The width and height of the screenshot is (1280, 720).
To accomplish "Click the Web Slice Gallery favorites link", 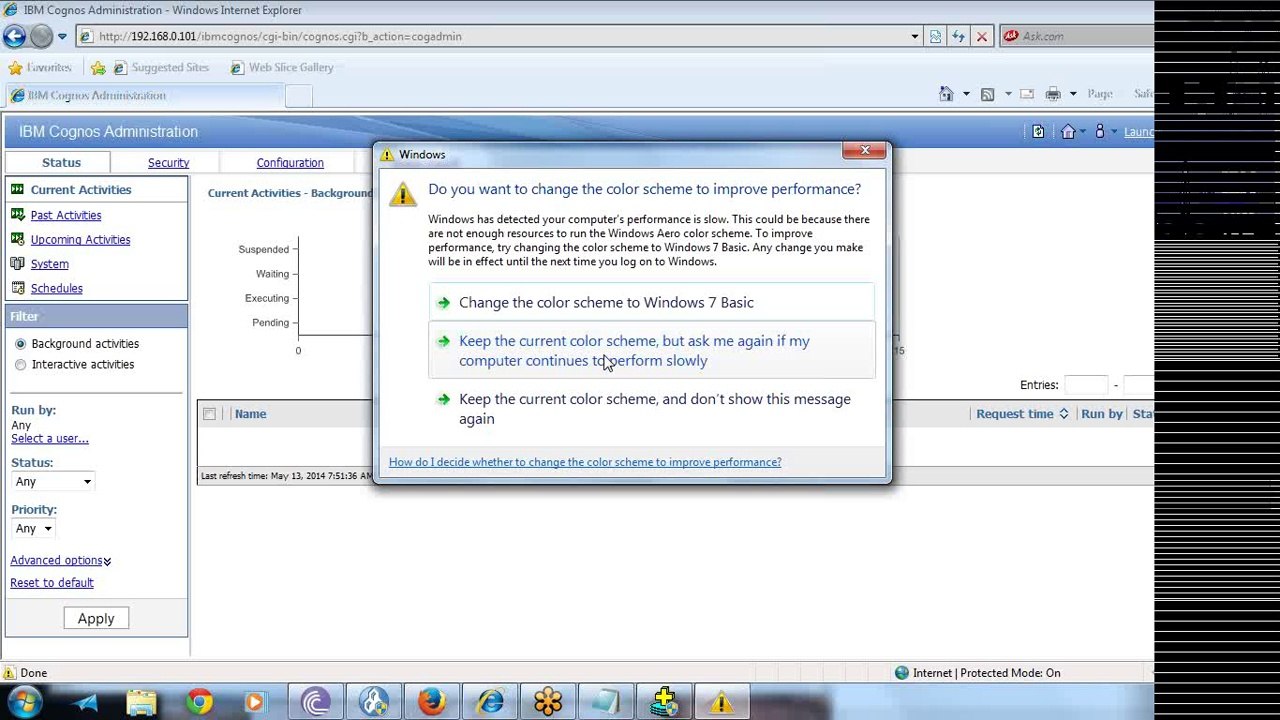I will coord(282,68).
